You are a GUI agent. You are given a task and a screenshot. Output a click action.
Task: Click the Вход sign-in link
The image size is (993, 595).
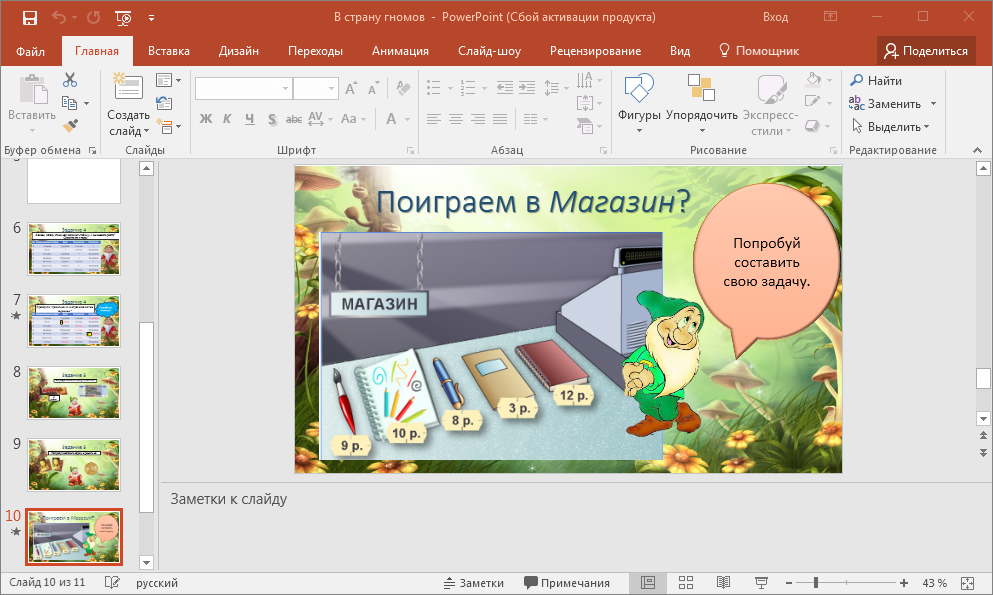[775, 17]
